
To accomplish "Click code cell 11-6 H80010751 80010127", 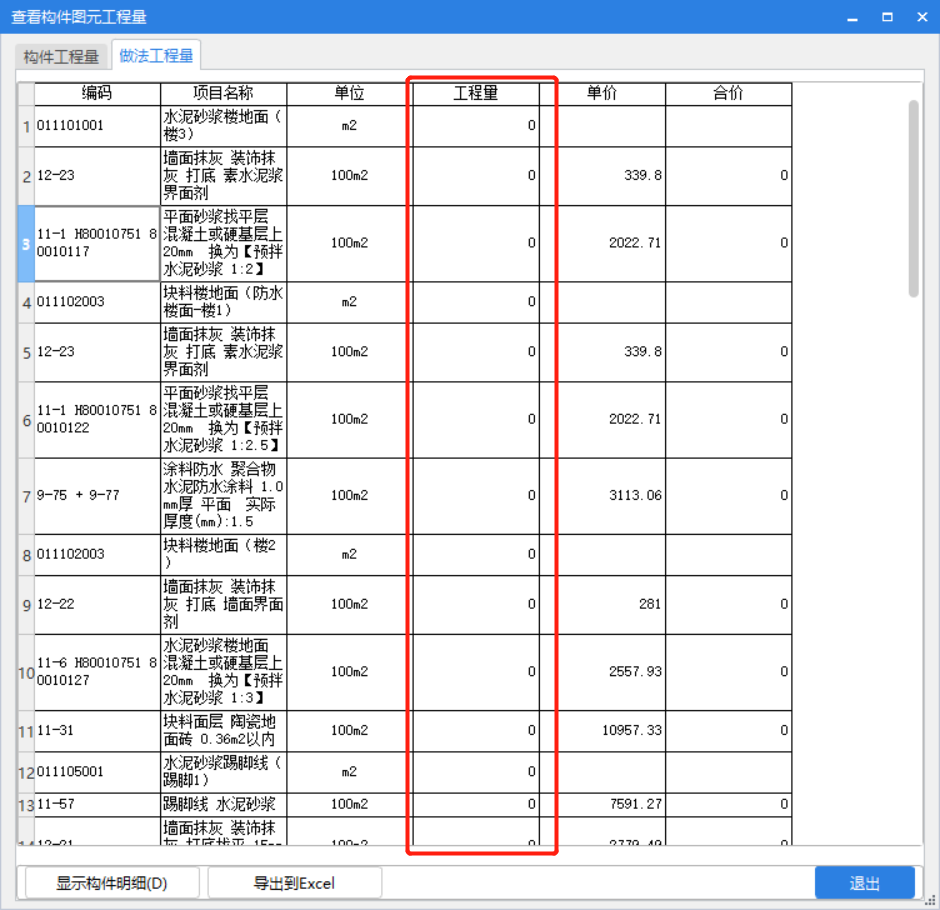I will [x=97, y=673].
